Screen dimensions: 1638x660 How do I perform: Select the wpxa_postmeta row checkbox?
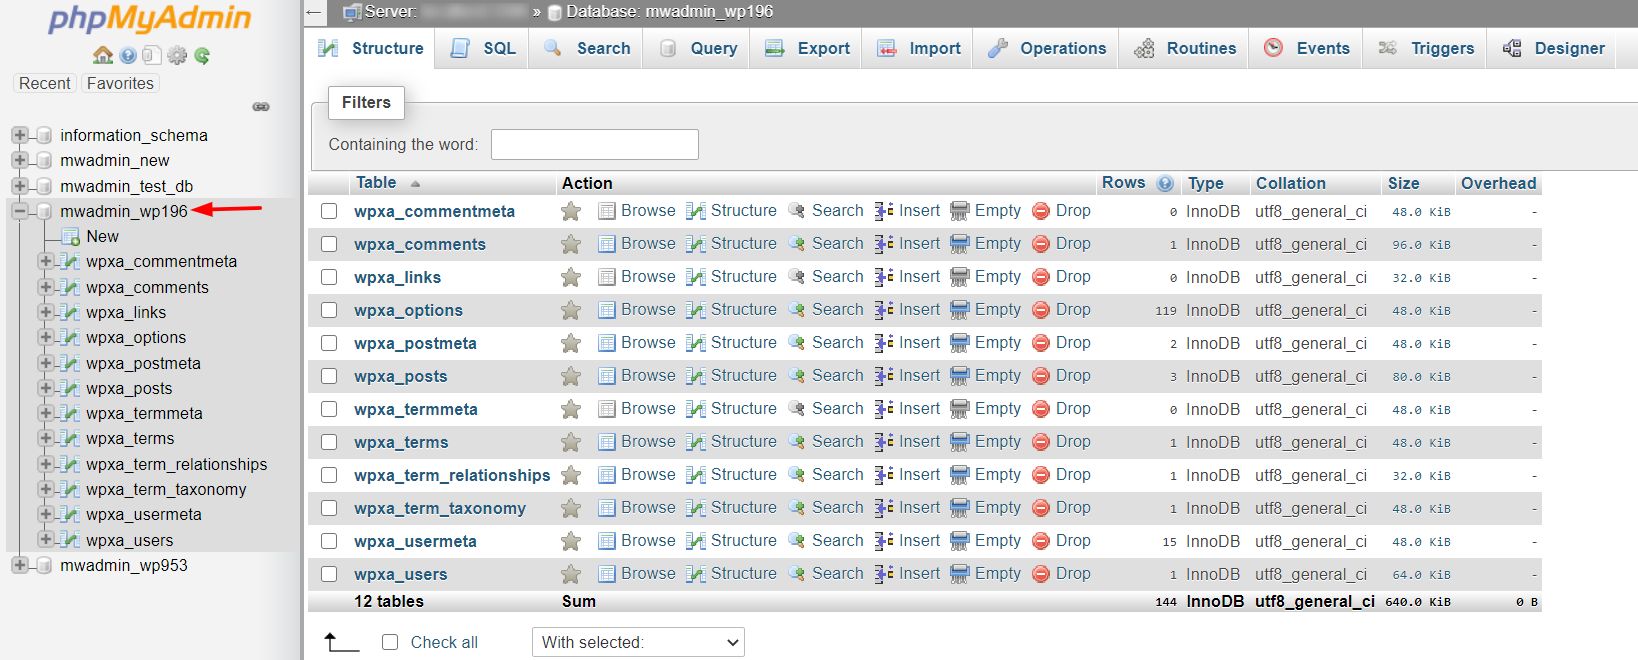click(329, 343)
